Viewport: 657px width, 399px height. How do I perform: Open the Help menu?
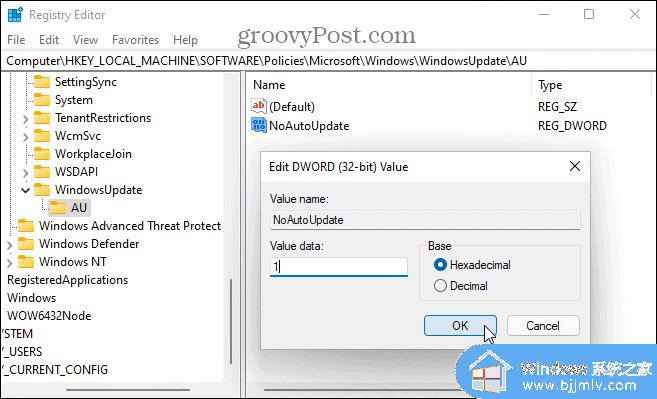pyautogui.click(x=185, y=40)
